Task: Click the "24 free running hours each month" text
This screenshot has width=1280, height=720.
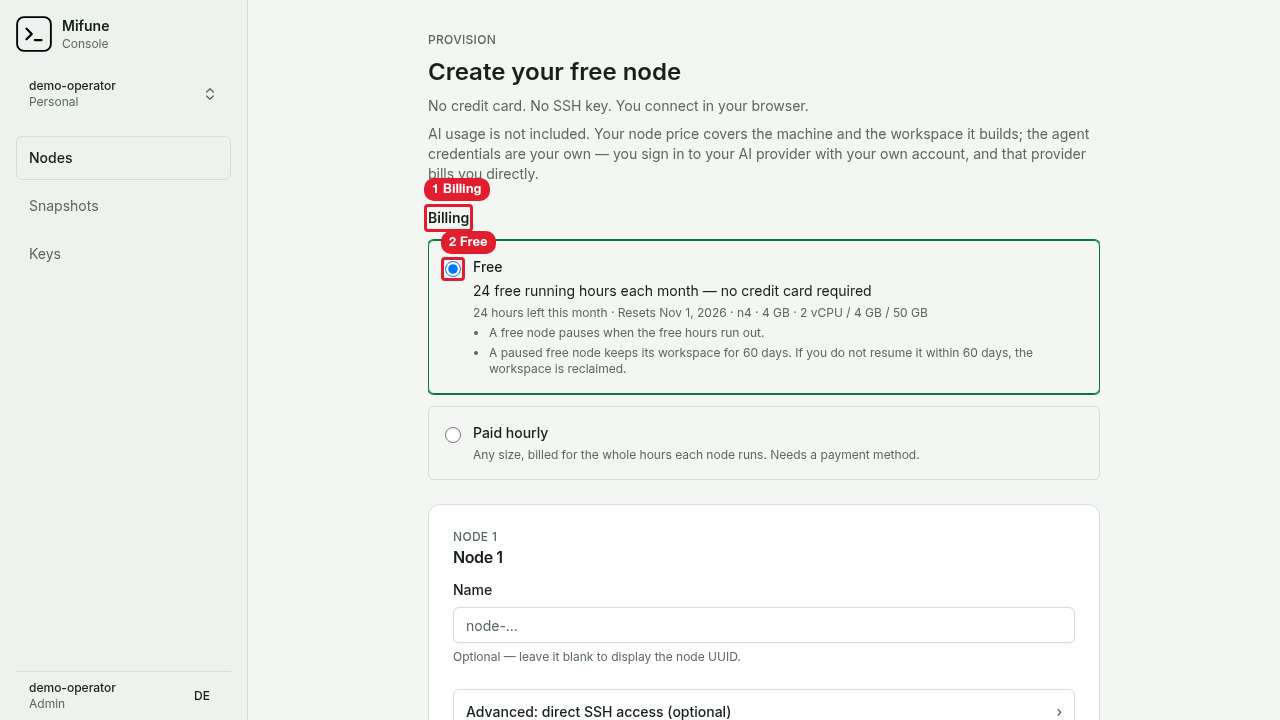Action: pyautogui.click(x=672, y=291)
